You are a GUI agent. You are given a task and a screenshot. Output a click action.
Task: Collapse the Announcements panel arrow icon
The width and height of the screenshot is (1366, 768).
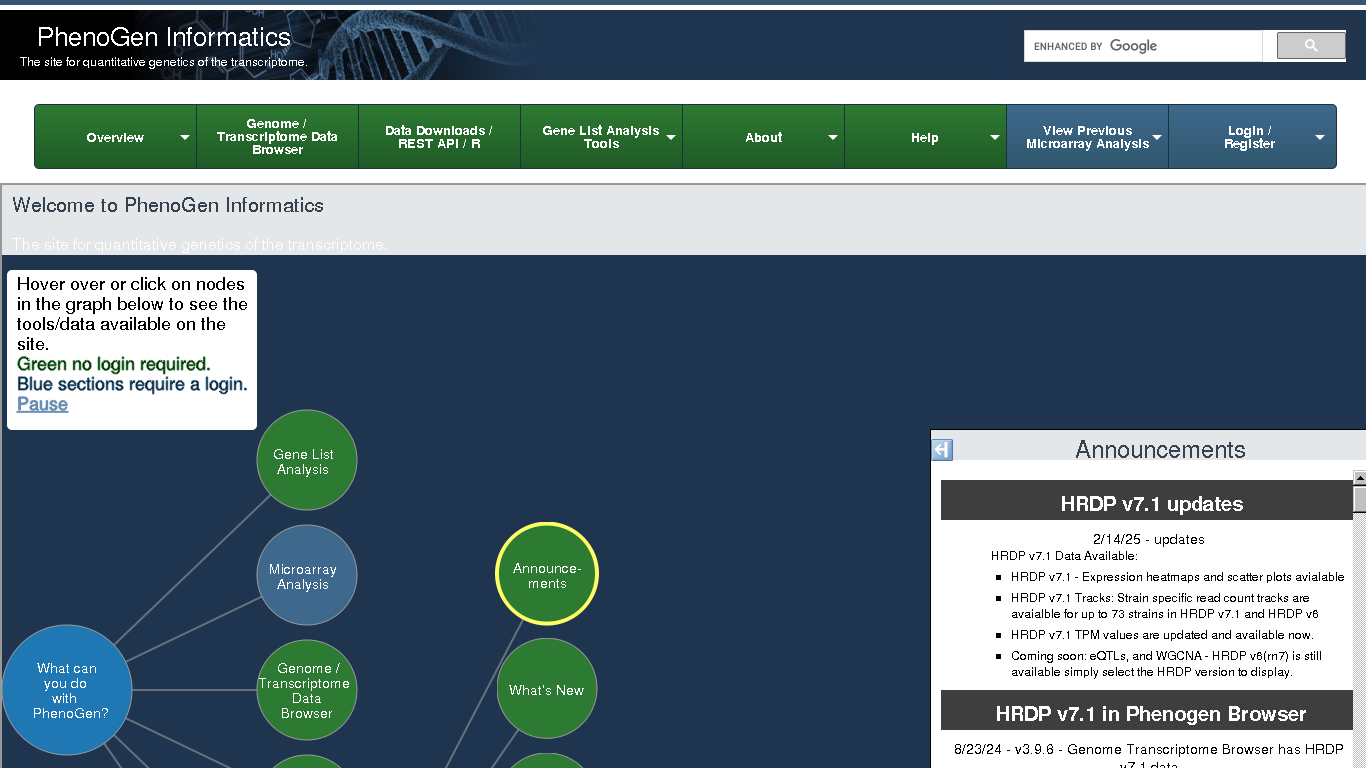[x=942, y=450]
